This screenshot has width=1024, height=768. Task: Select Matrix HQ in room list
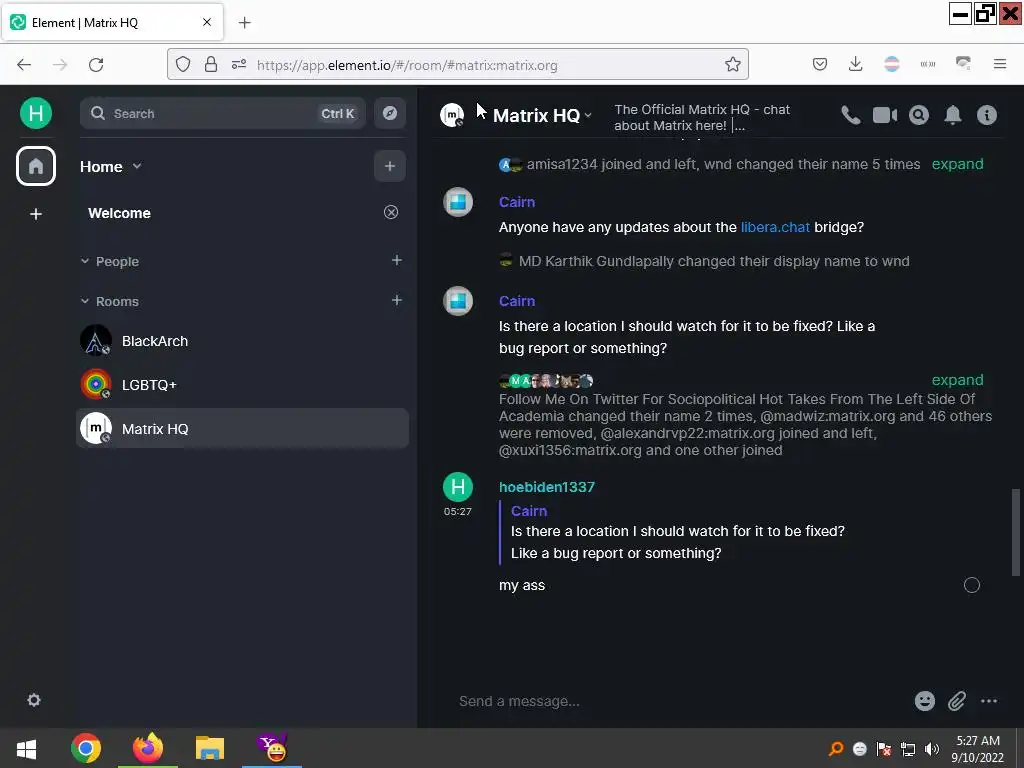pos(242,428)
